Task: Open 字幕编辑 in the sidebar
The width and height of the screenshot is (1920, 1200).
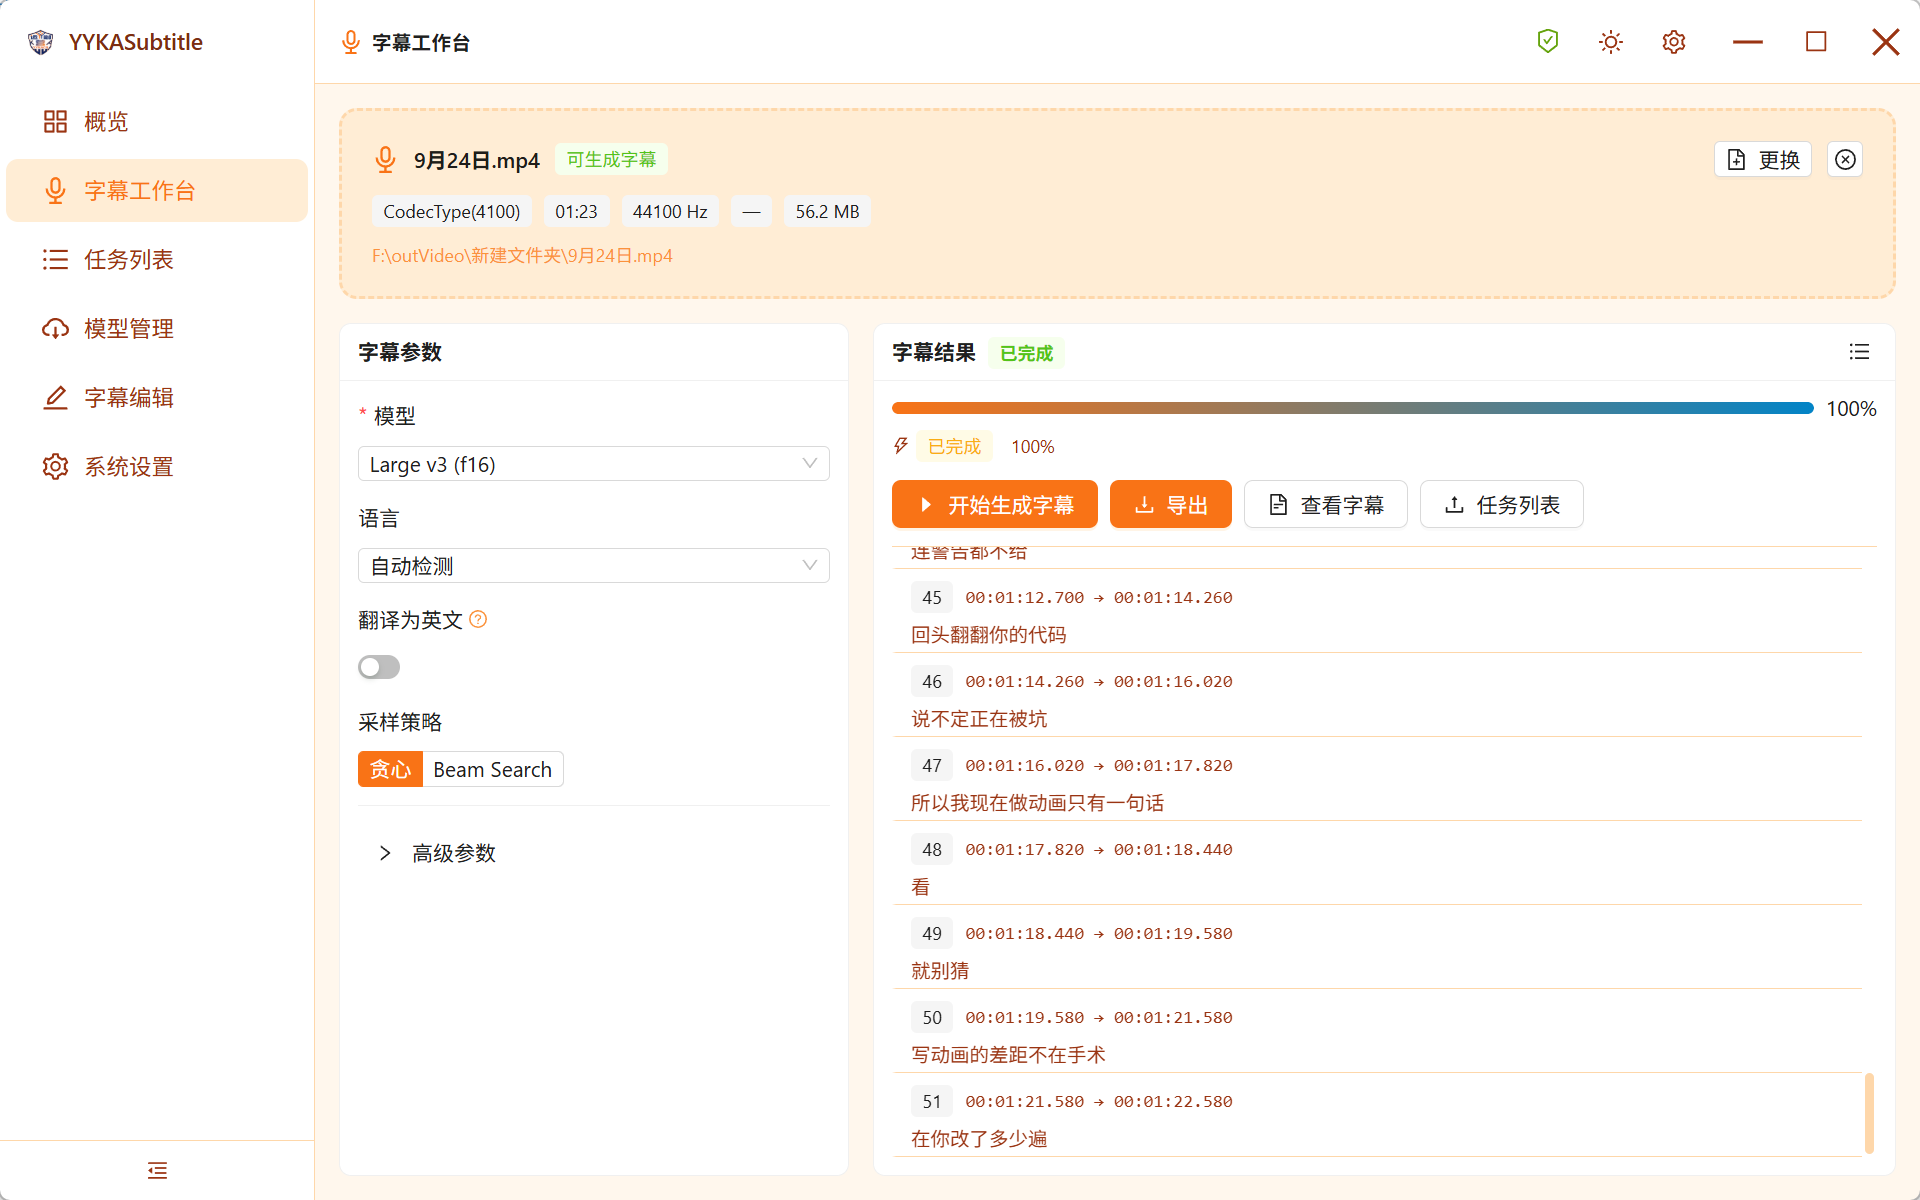Action: (157, 398)
